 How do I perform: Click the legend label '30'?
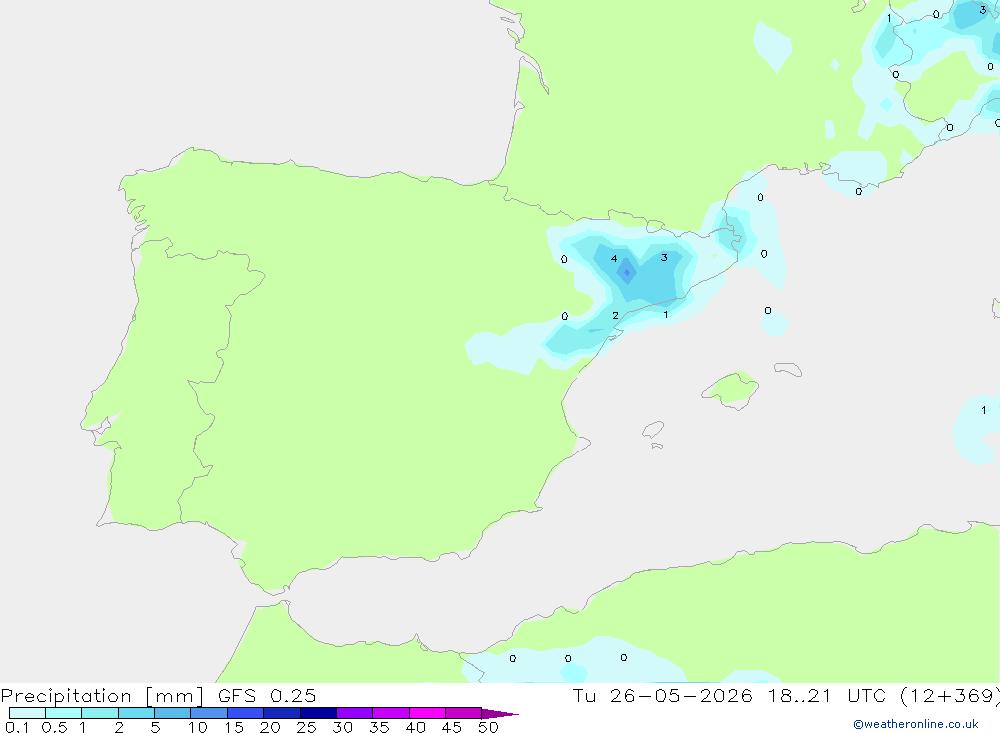click(x=343, y=727)
